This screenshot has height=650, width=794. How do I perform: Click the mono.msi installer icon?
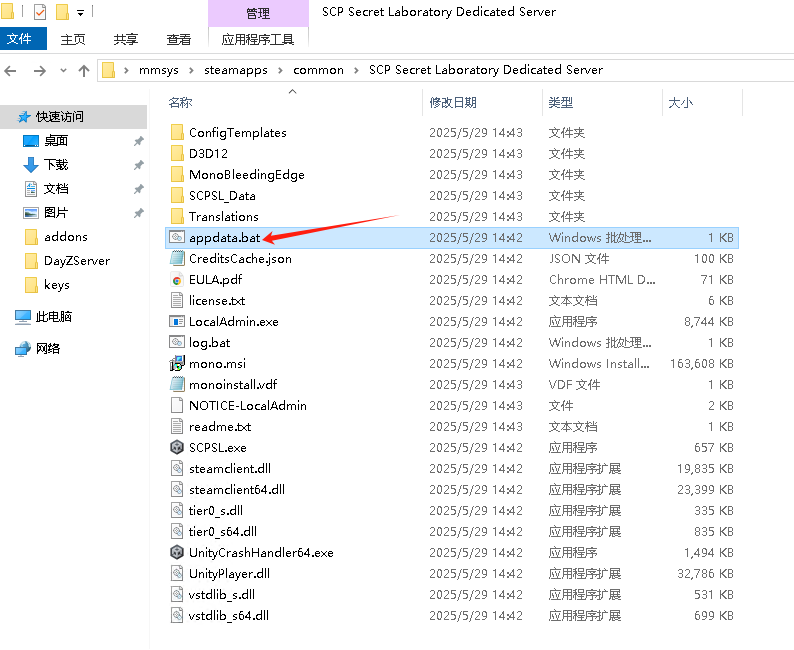click(x=177, y=363)
